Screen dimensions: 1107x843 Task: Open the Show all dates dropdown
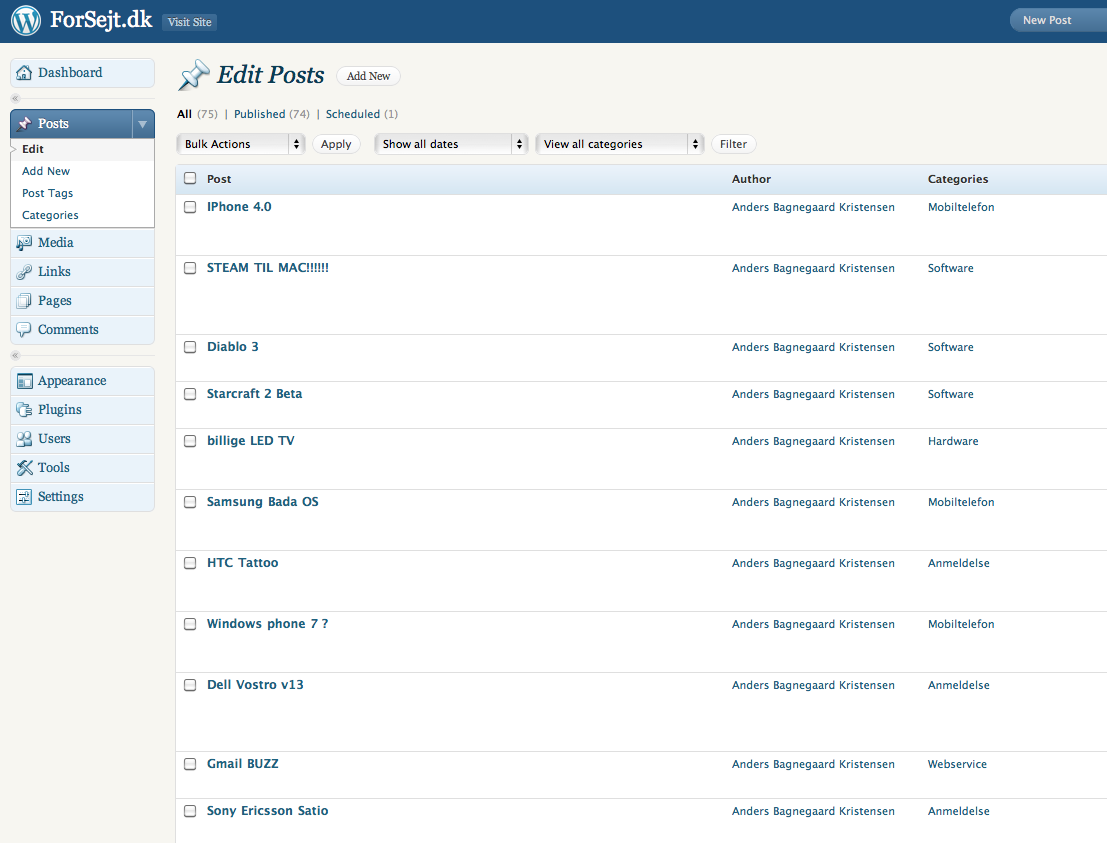click(451, 144)
